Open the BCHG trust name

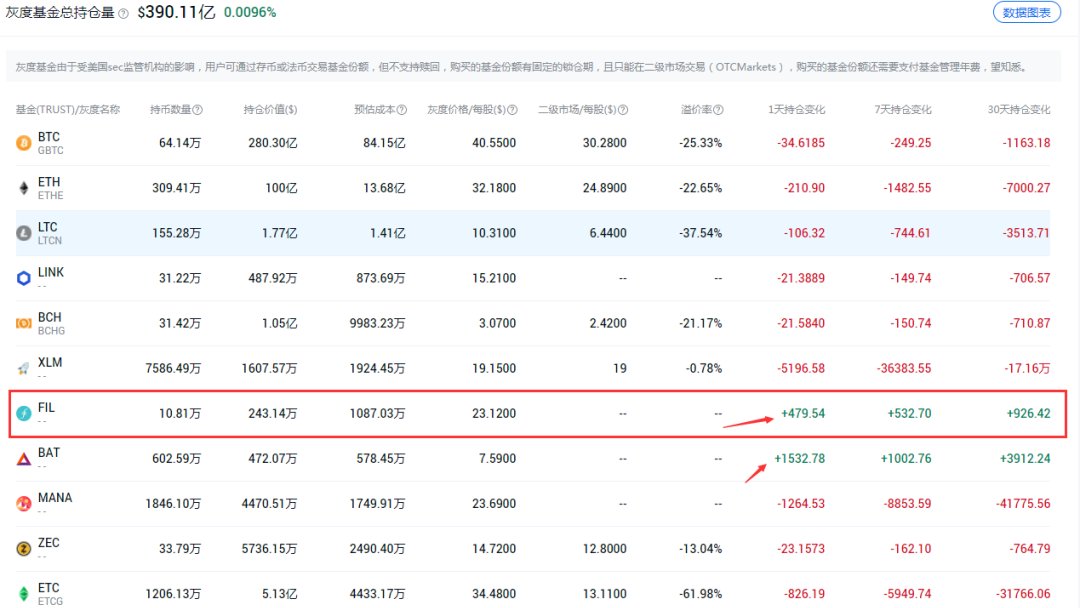(51, 331)
